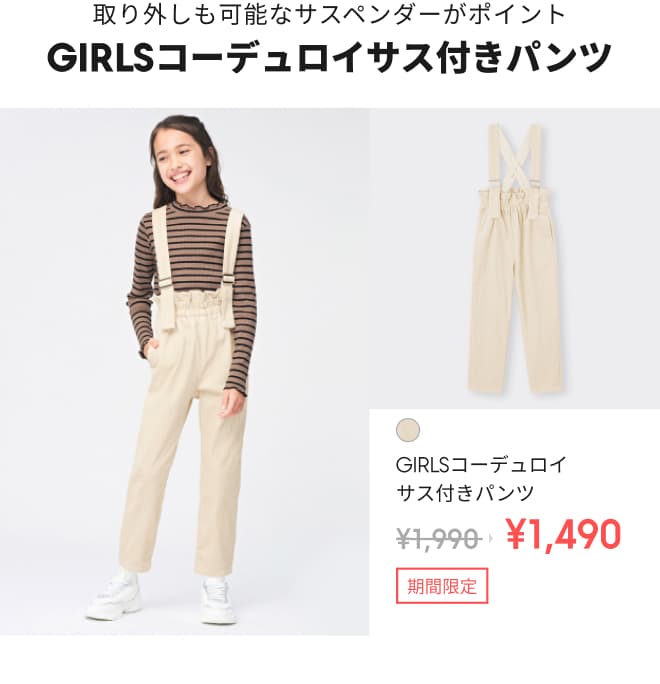Image resolution: width=660 pixels, height=684 pixels.
Task: Click the word GIRLS in the bold heading
Action: point(100,57)
